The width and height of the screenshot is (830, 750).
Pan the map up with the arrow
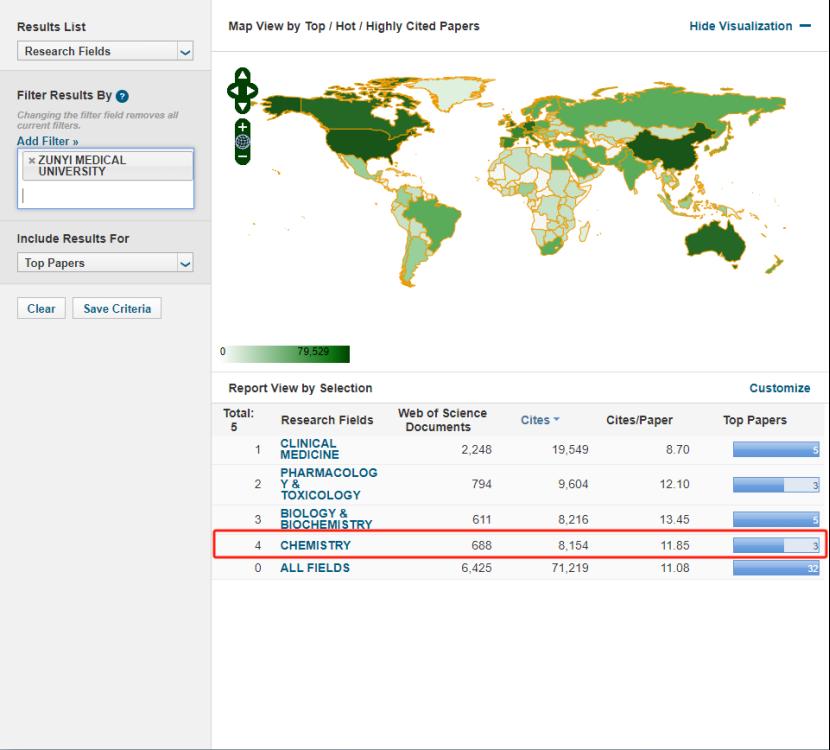tap(243, 76)
